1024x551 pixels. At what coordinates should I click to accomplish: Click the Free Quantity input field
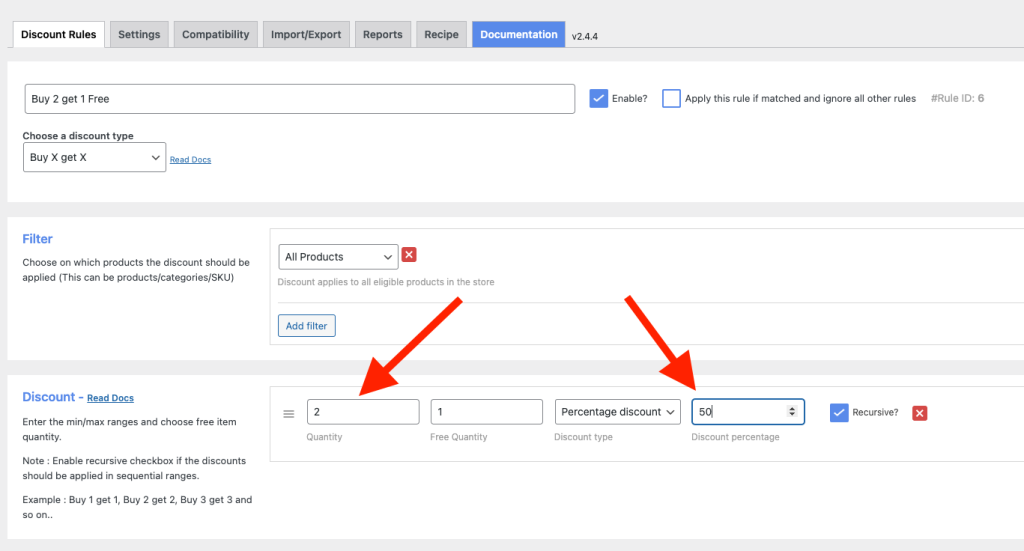[486, 412]
